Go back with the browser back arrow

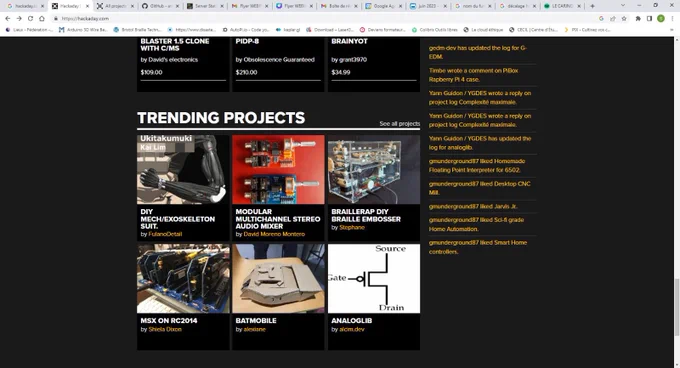(8, 19)
